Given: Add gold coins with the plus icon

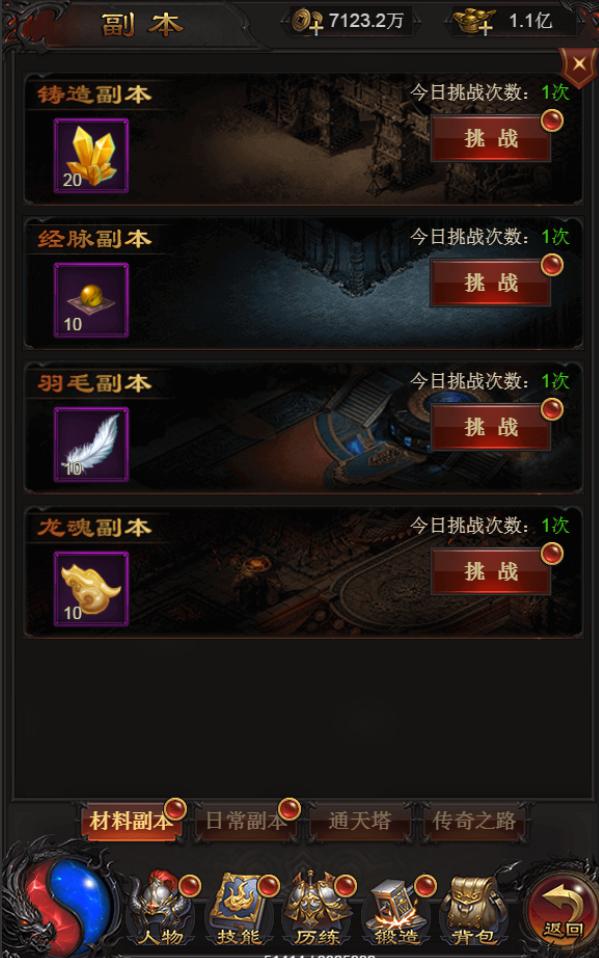Looking at the screenshot, I should pos(306,21).
